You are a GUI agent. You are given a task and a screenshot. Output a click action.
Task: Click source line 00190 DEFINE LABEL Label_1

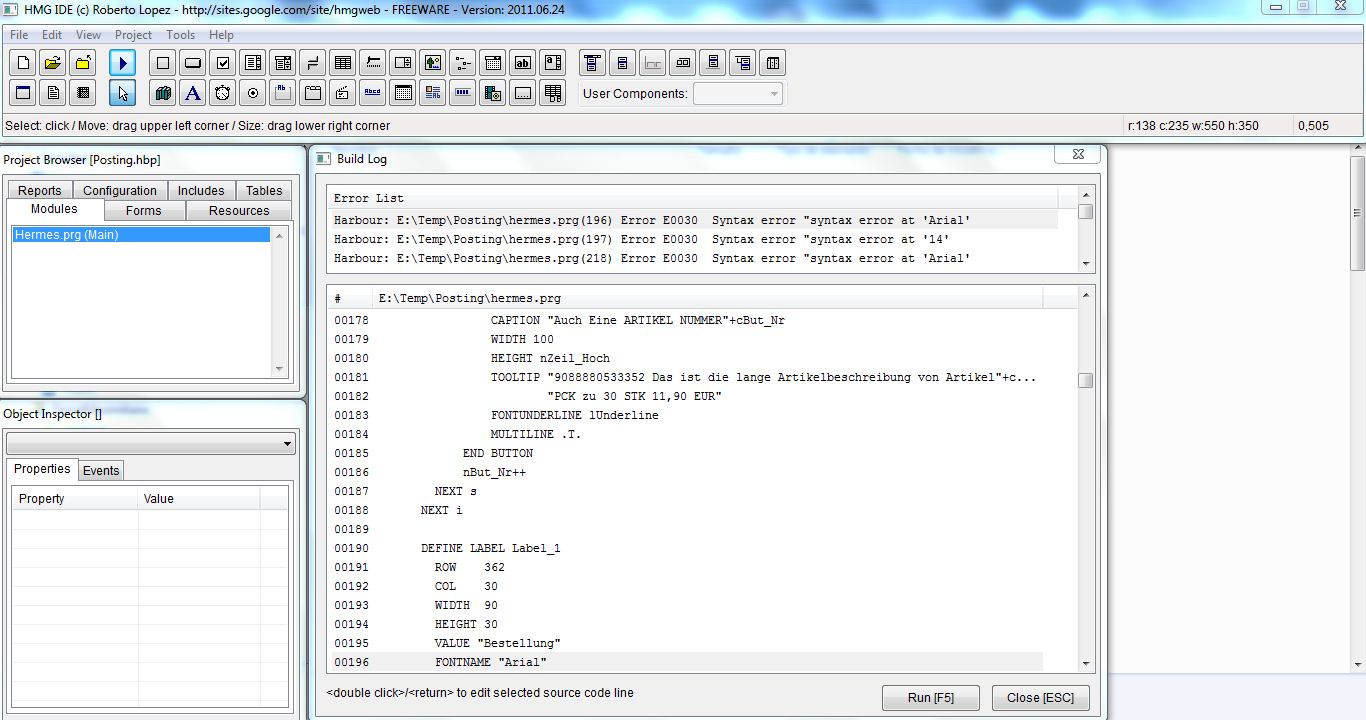687,548
